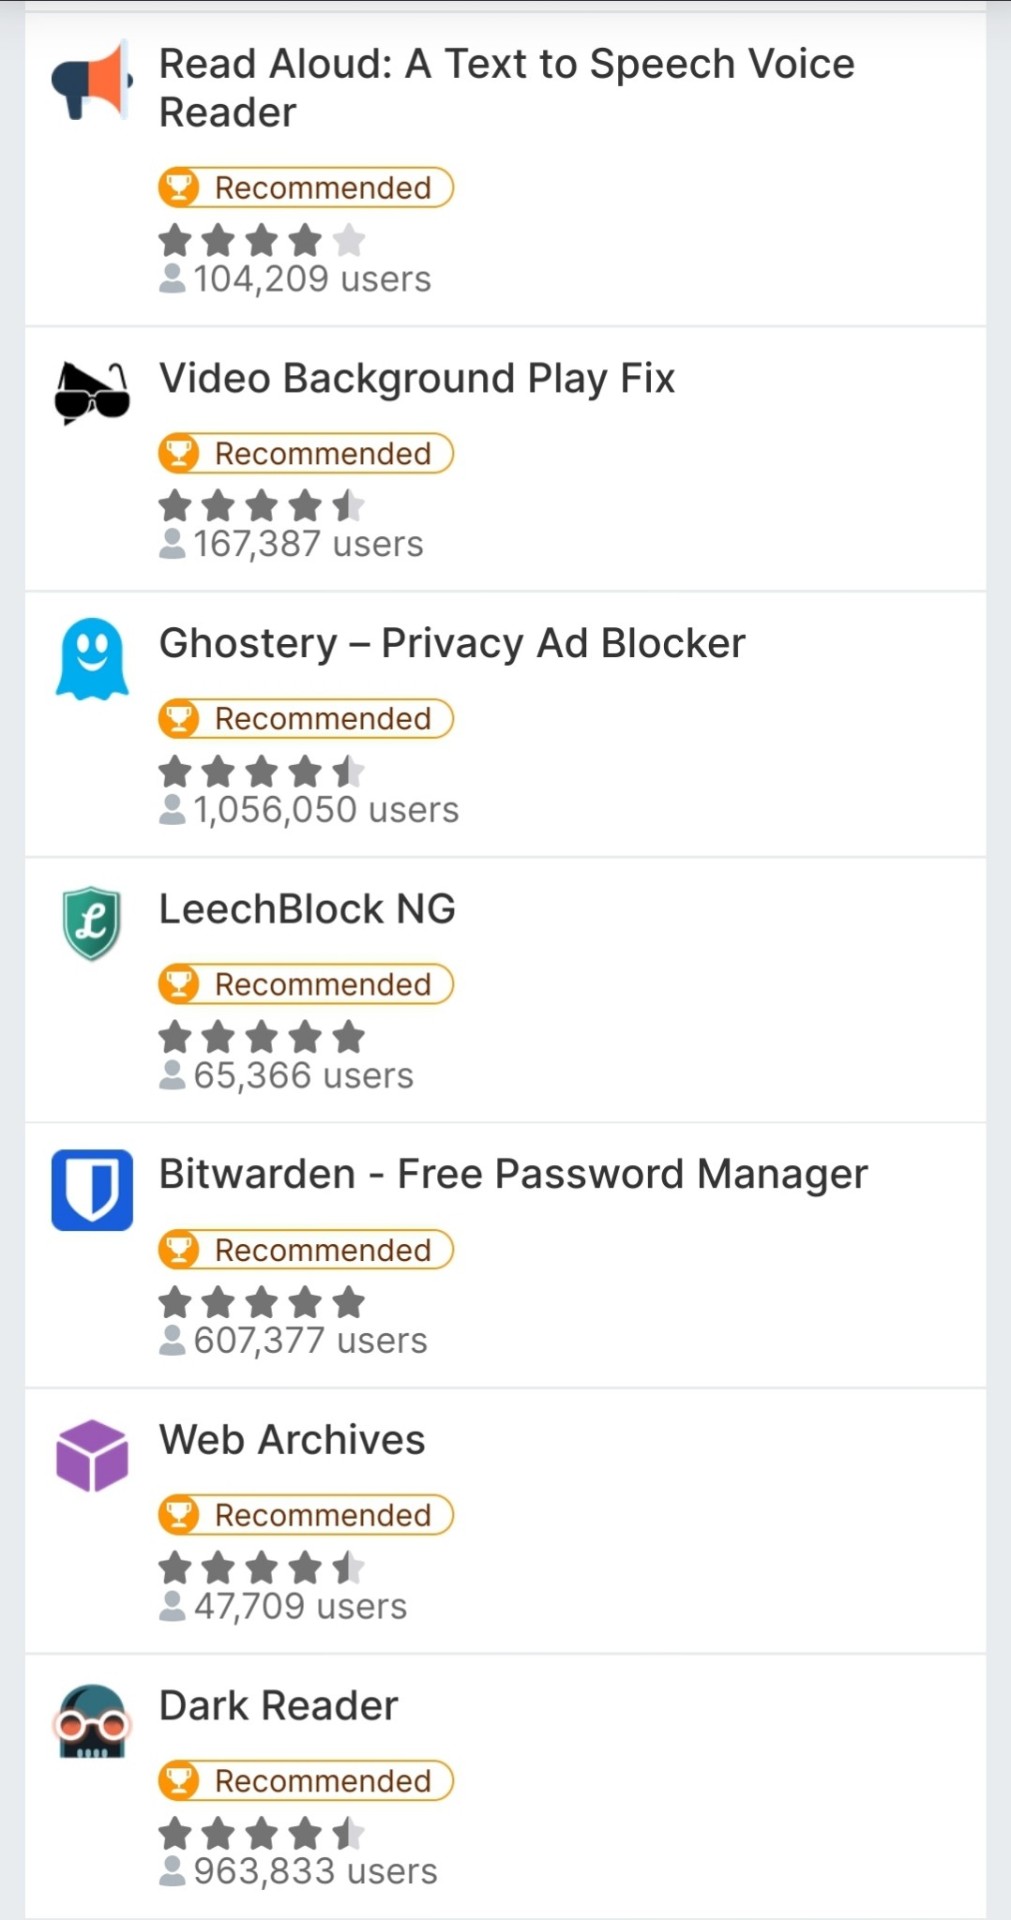Open Ghostery – Privacy Ad Blocker title
Image resolution: width=1011 pixels, height=1920 pixels.
(x=452, y=644)
